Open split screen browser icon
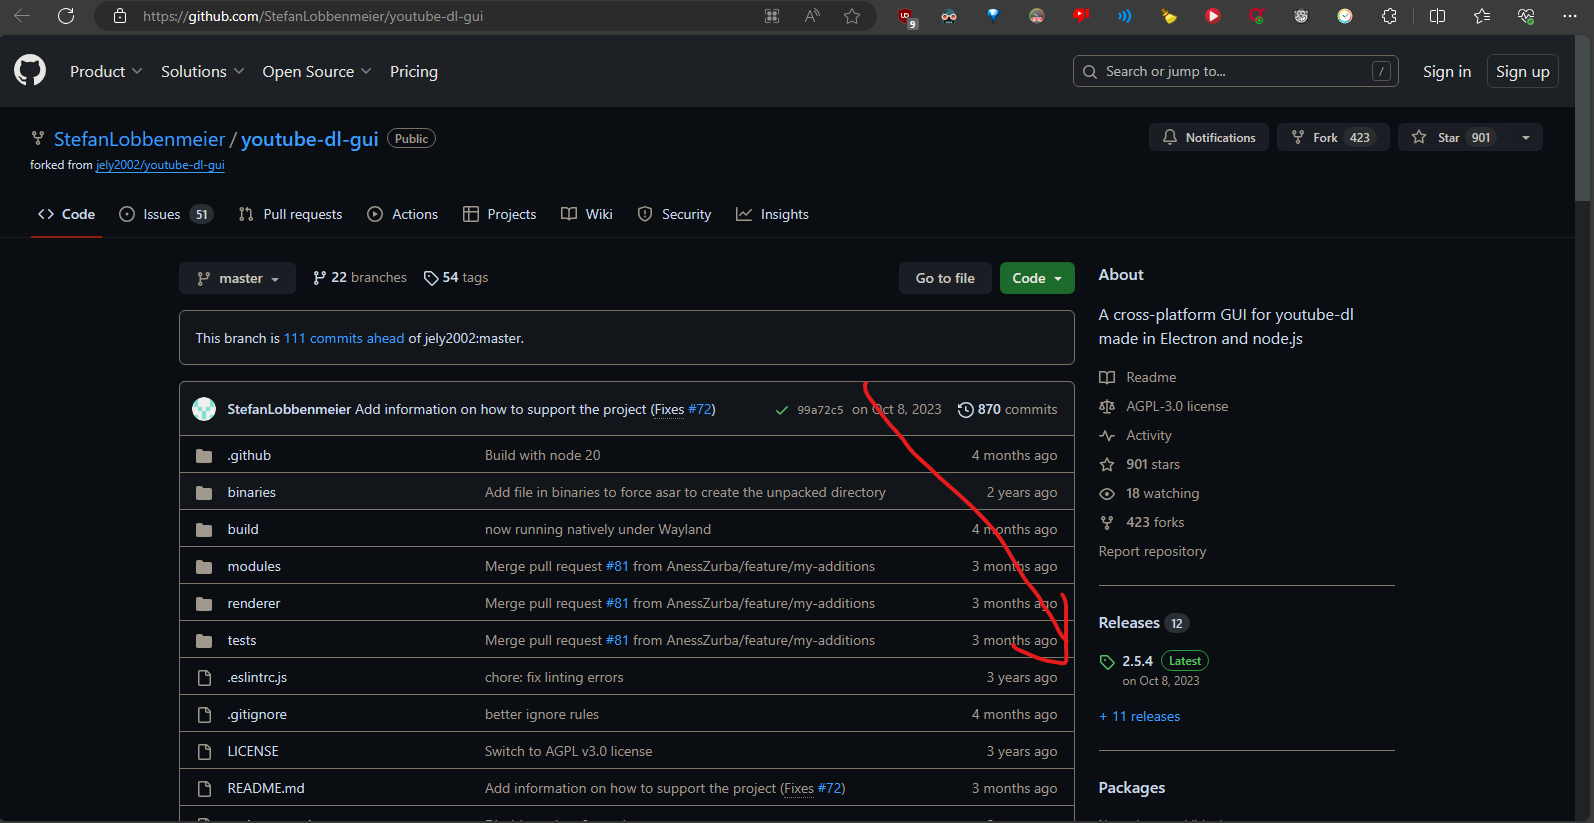The height and width of the screenshot is (823, 1594). pyautogui.click(x=1437, y=16)
